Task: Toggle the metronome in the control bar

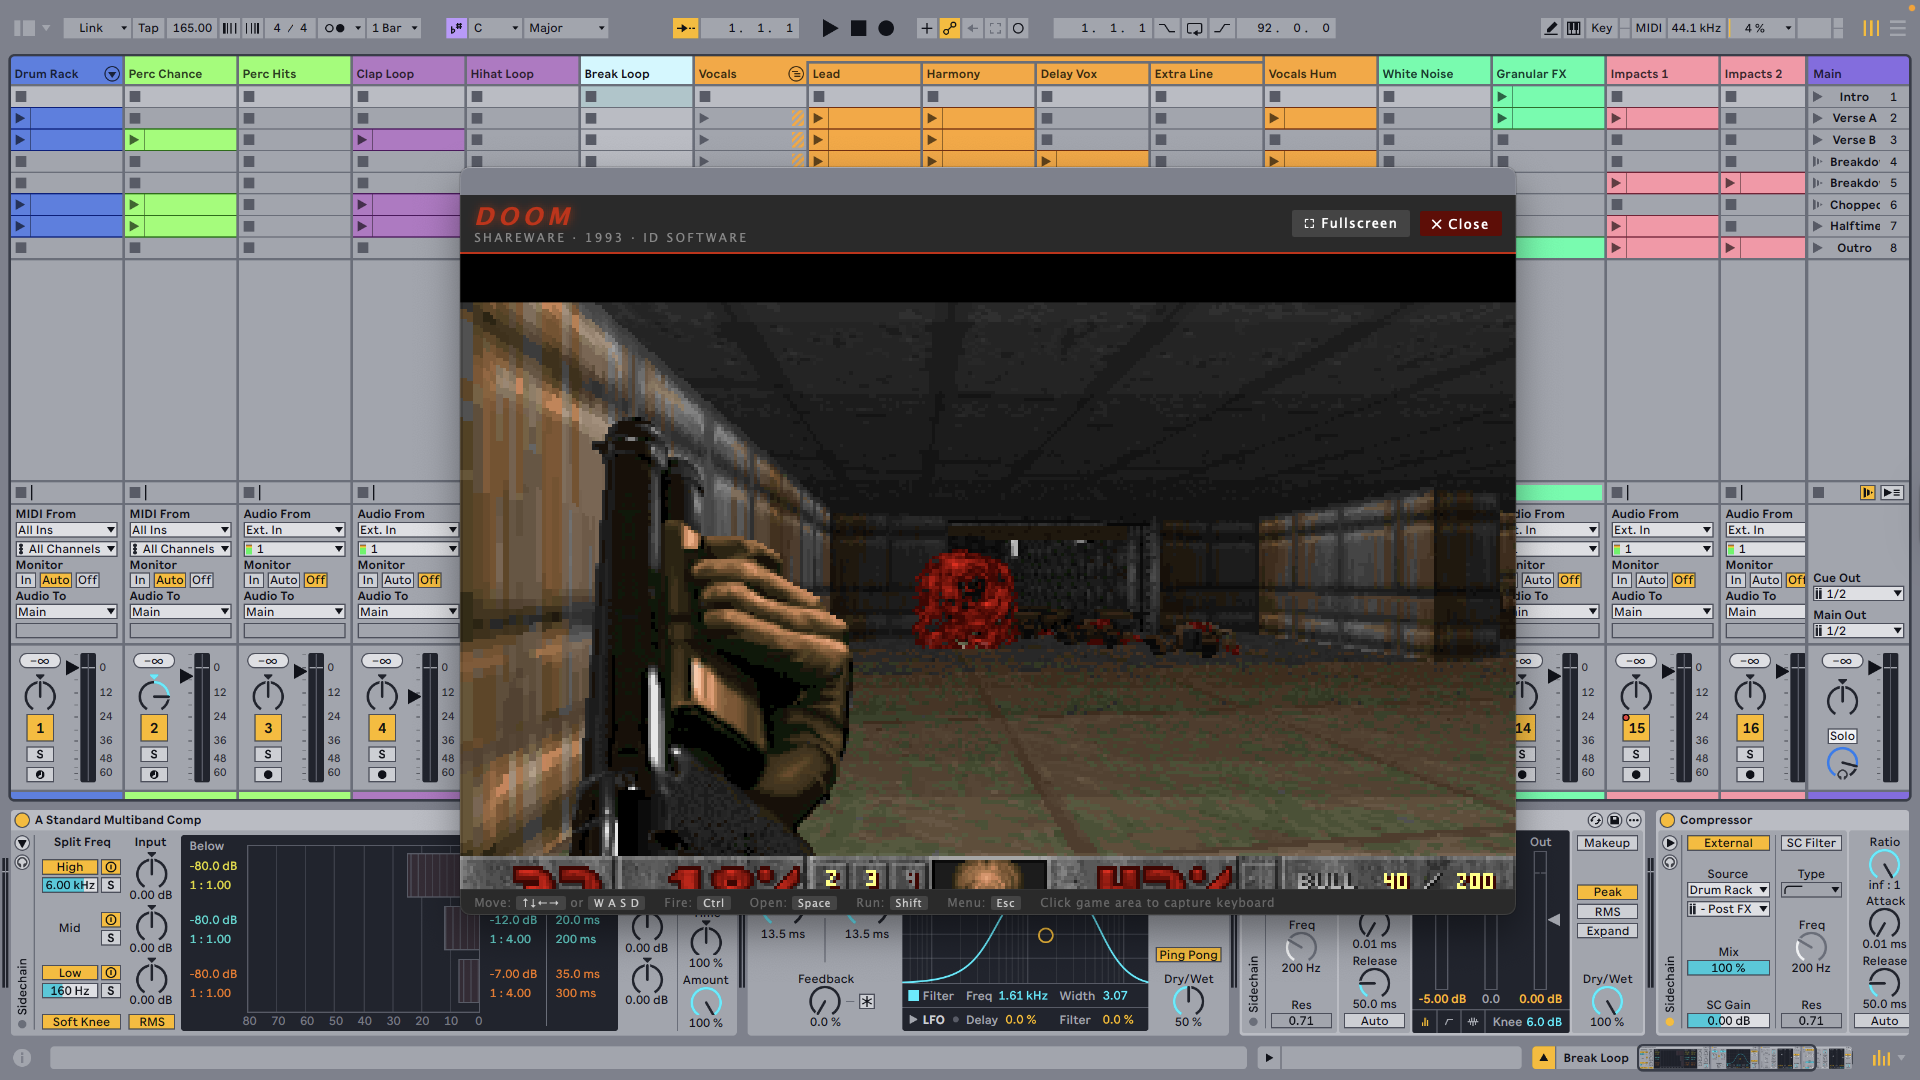Action: (x=336, y=28)
